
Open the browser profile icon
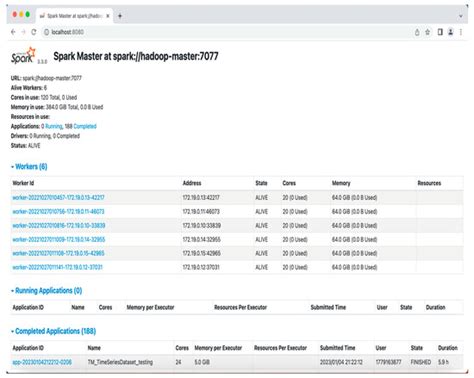click(x=450, y=32)
